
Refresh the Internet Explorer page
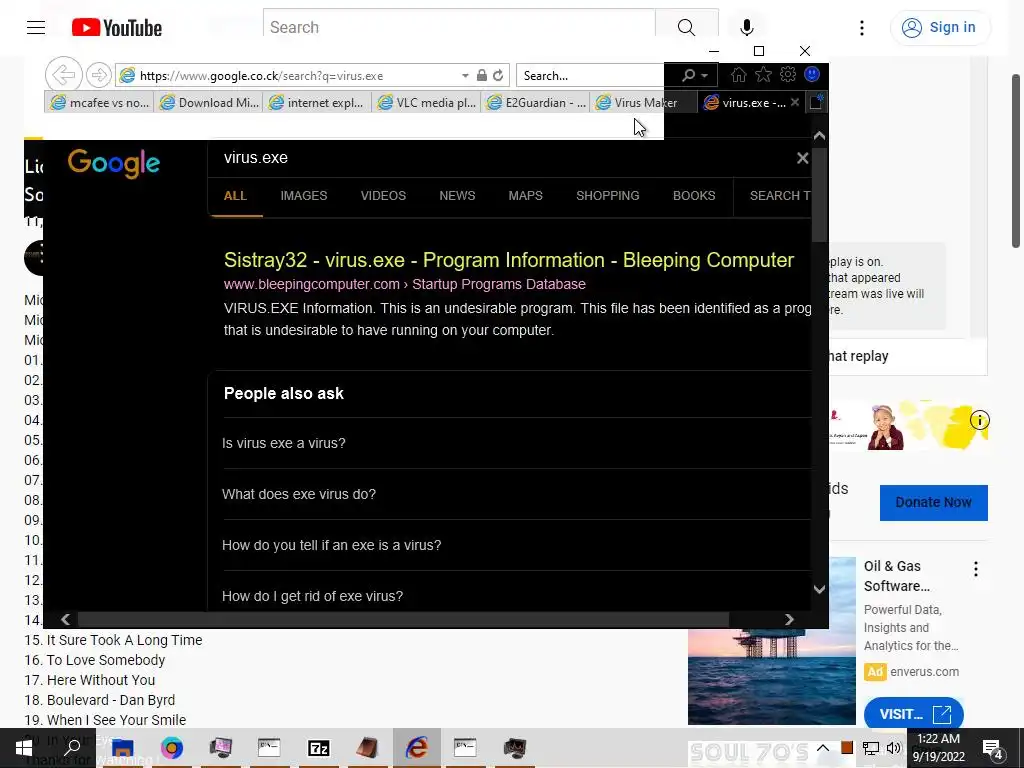pos(498,76)
